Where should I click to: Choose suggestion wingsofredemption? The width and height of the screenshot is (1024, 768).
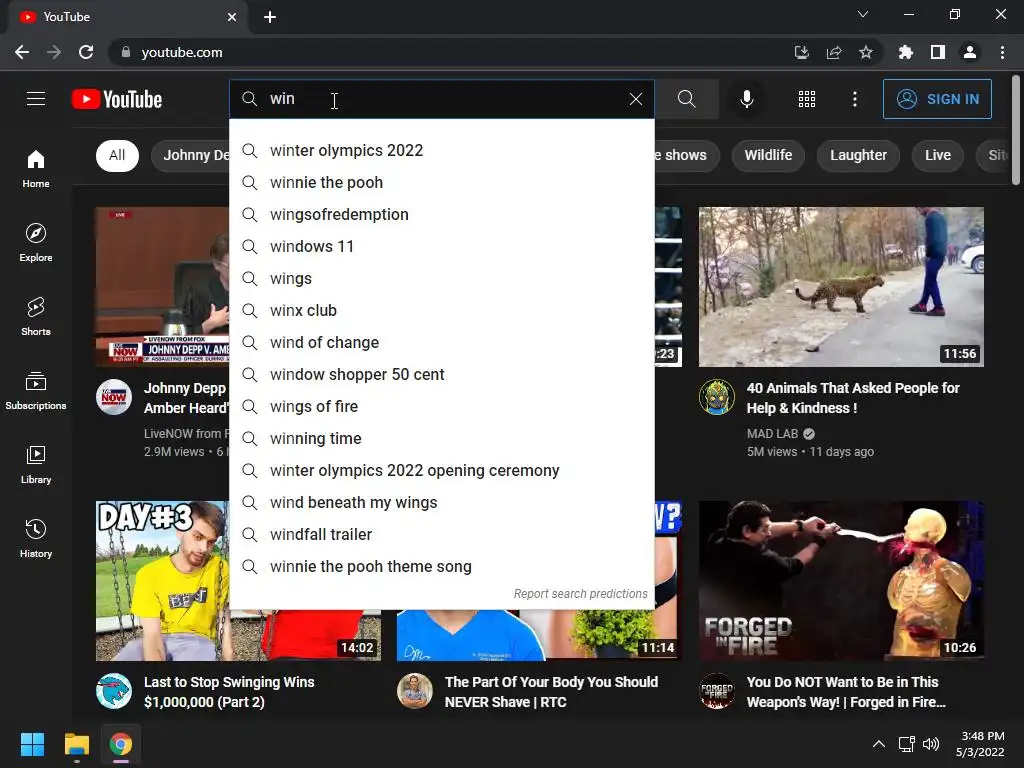point(442,214)
